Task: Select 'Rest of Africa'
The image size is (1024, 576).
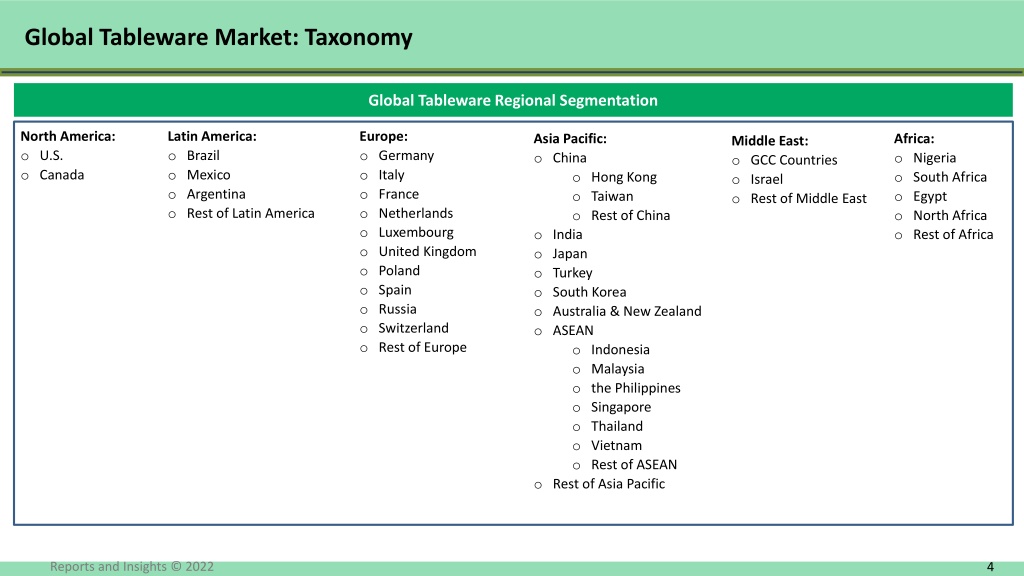Action: click(x=953, y=234)
